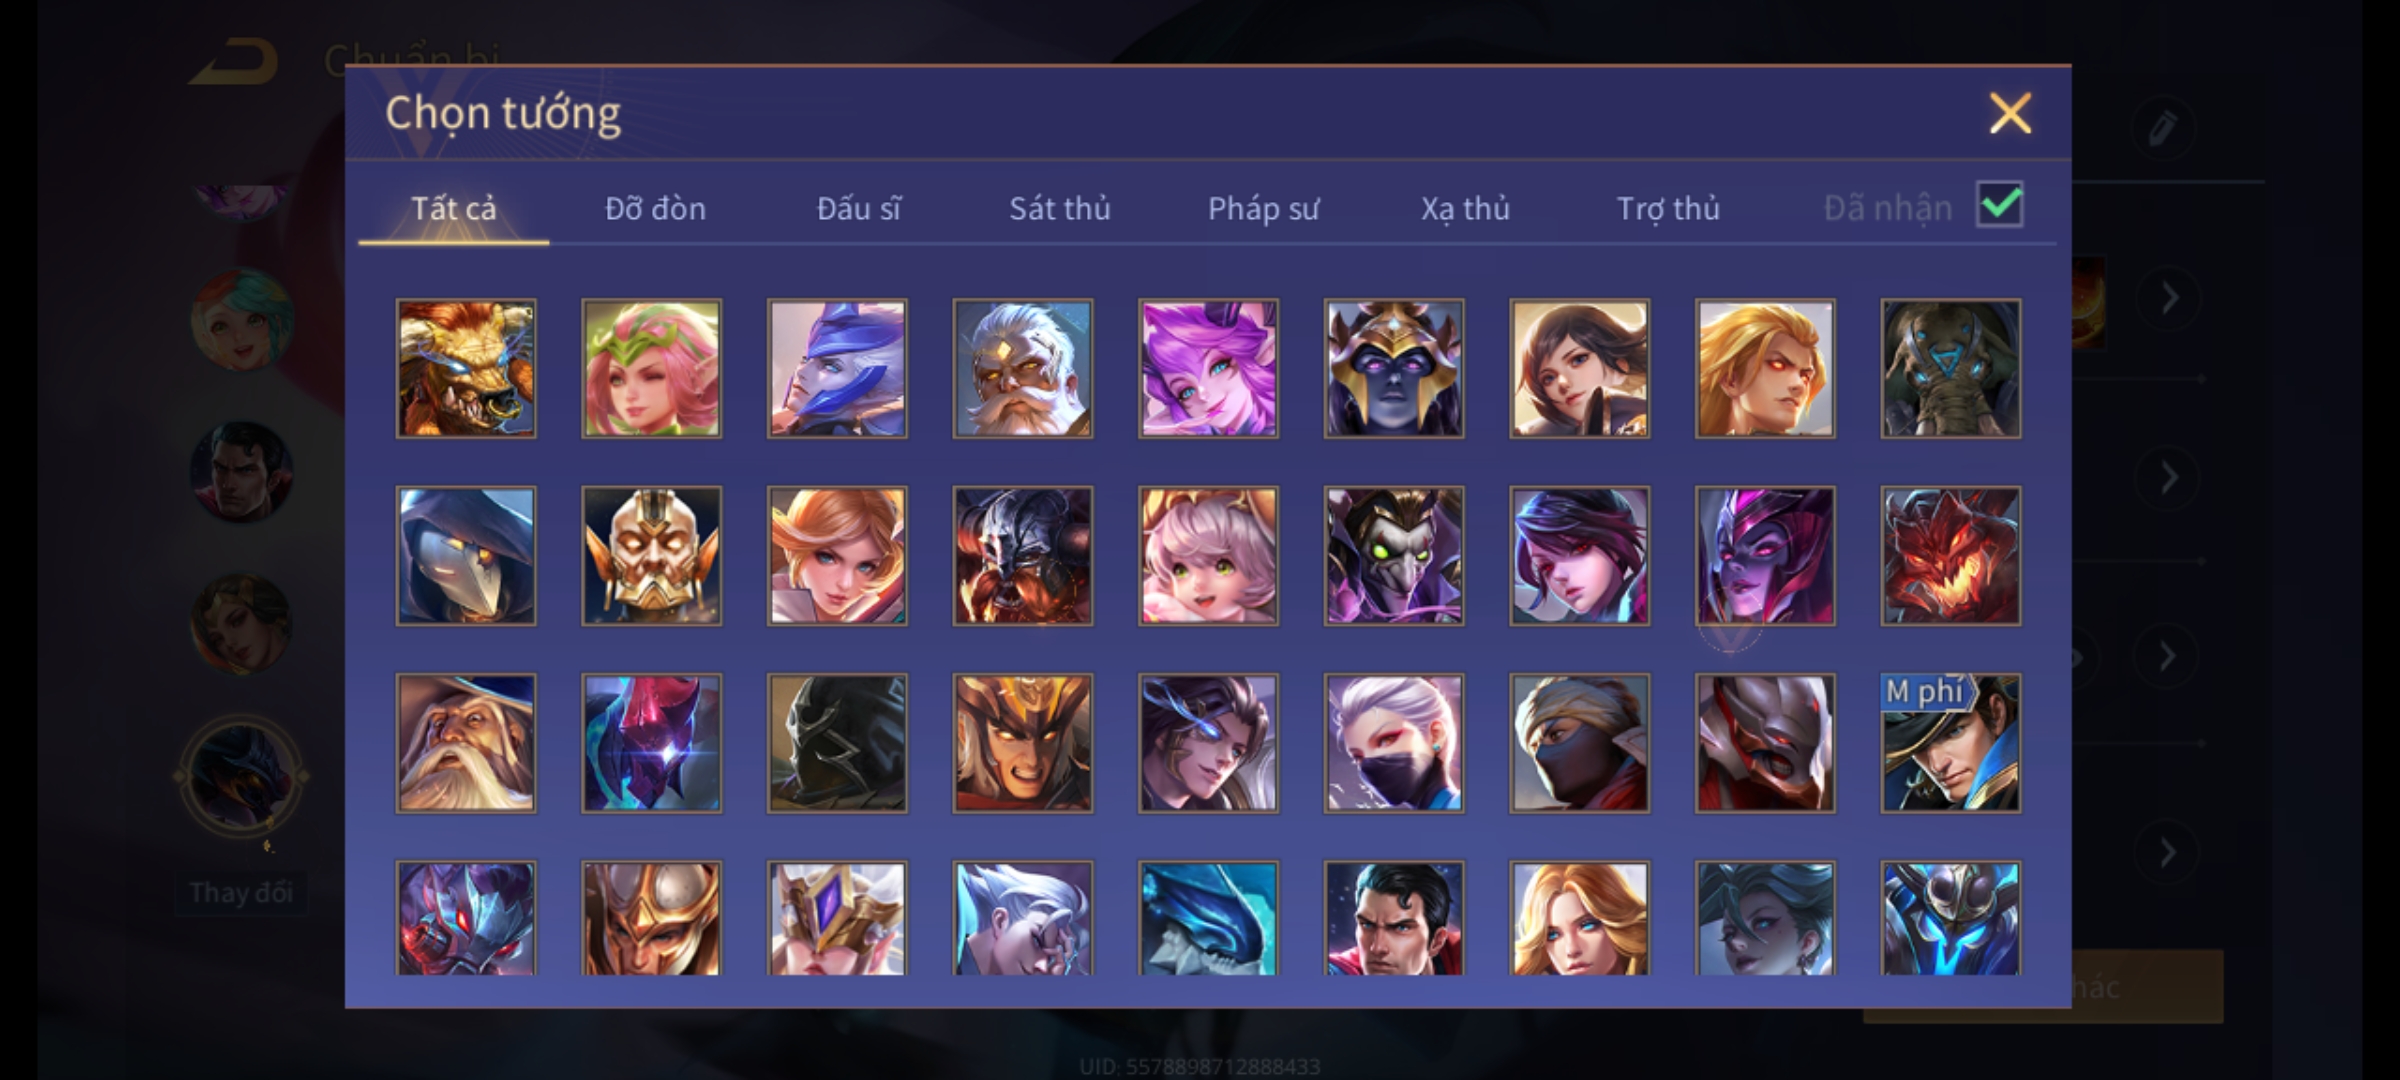Select the masked silver-haired ninja woman
The width and height of the screenshot is (2400, 1080).
(1394, 743)
